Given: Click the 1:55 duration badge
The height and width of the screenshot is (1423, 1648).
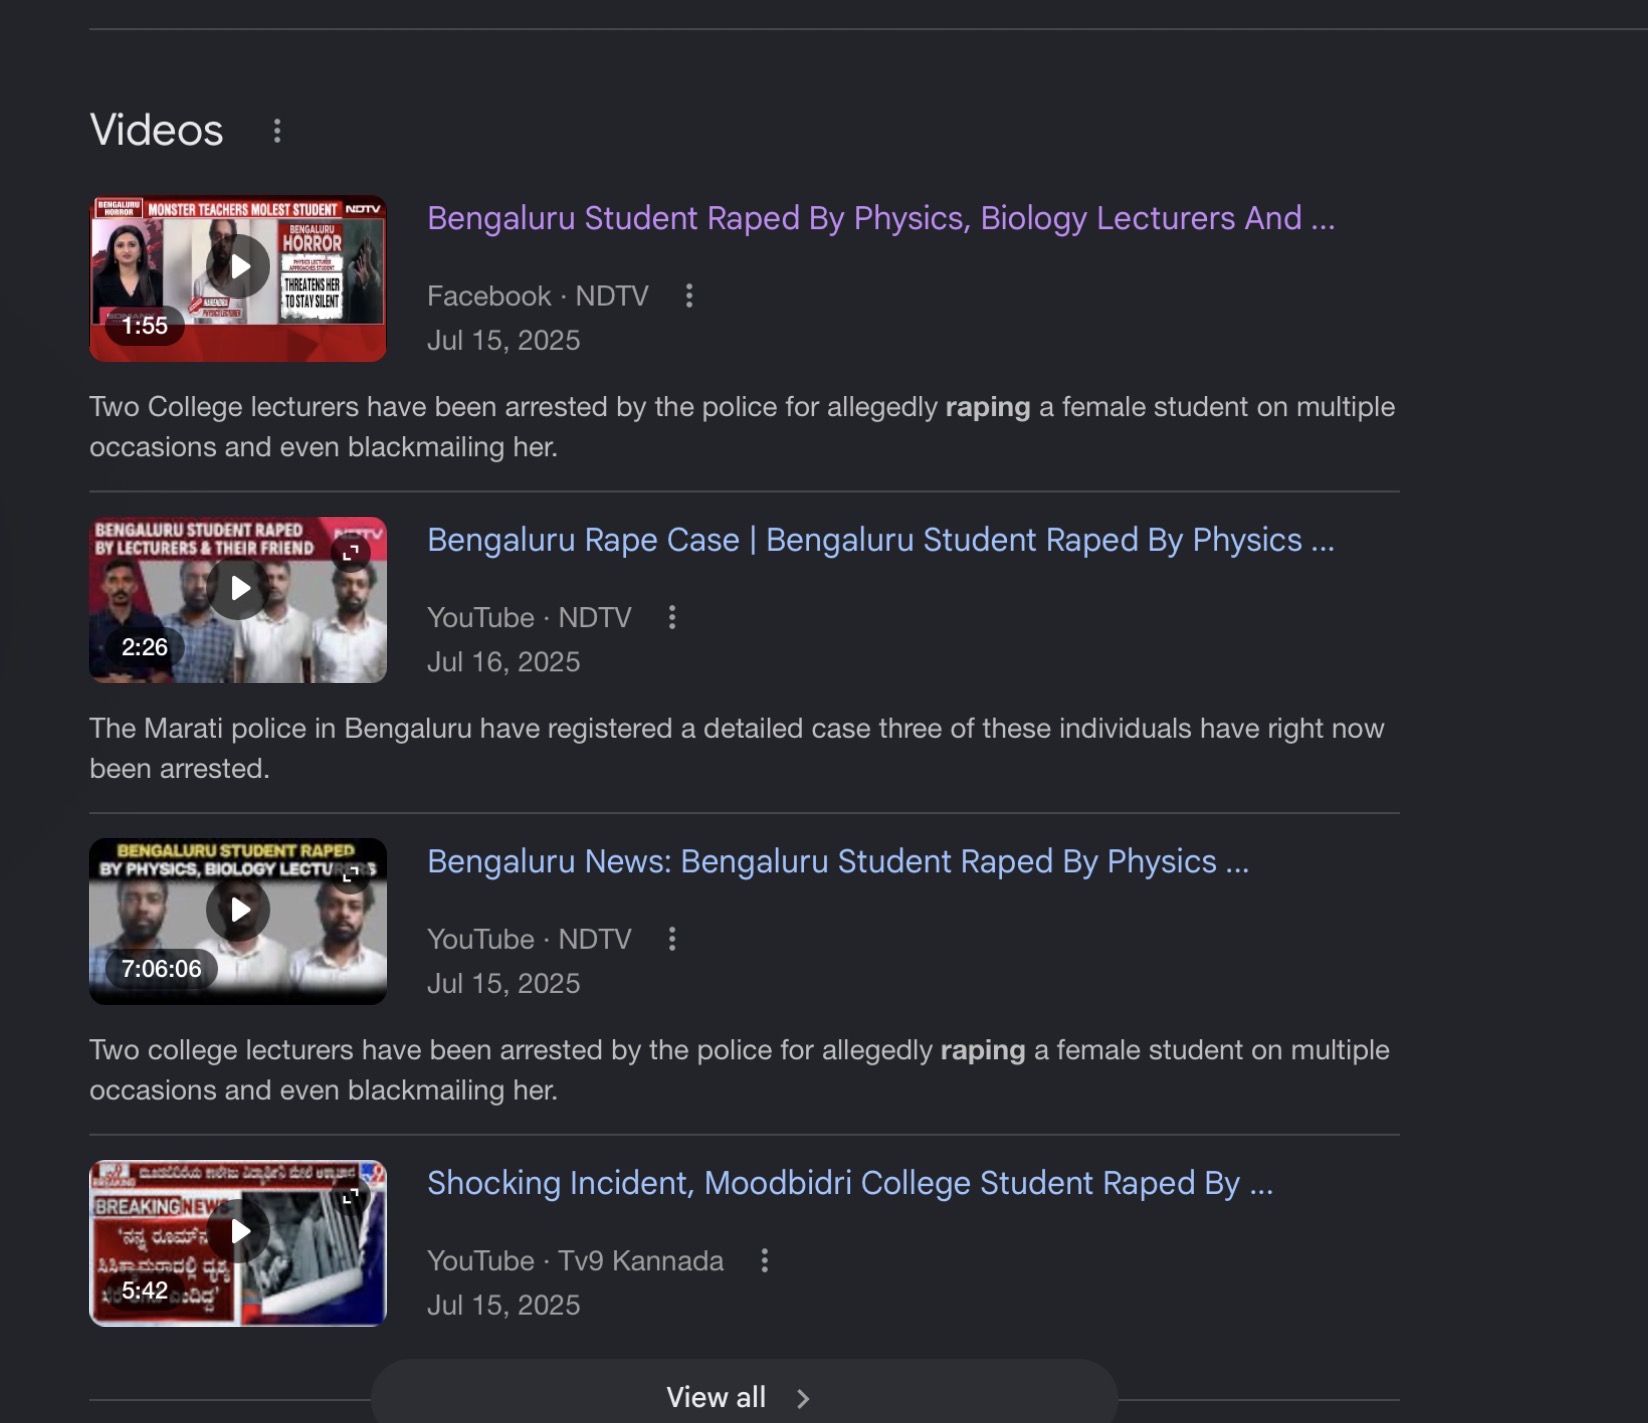Looking at the screenshot, I should (x=145, y=326).
